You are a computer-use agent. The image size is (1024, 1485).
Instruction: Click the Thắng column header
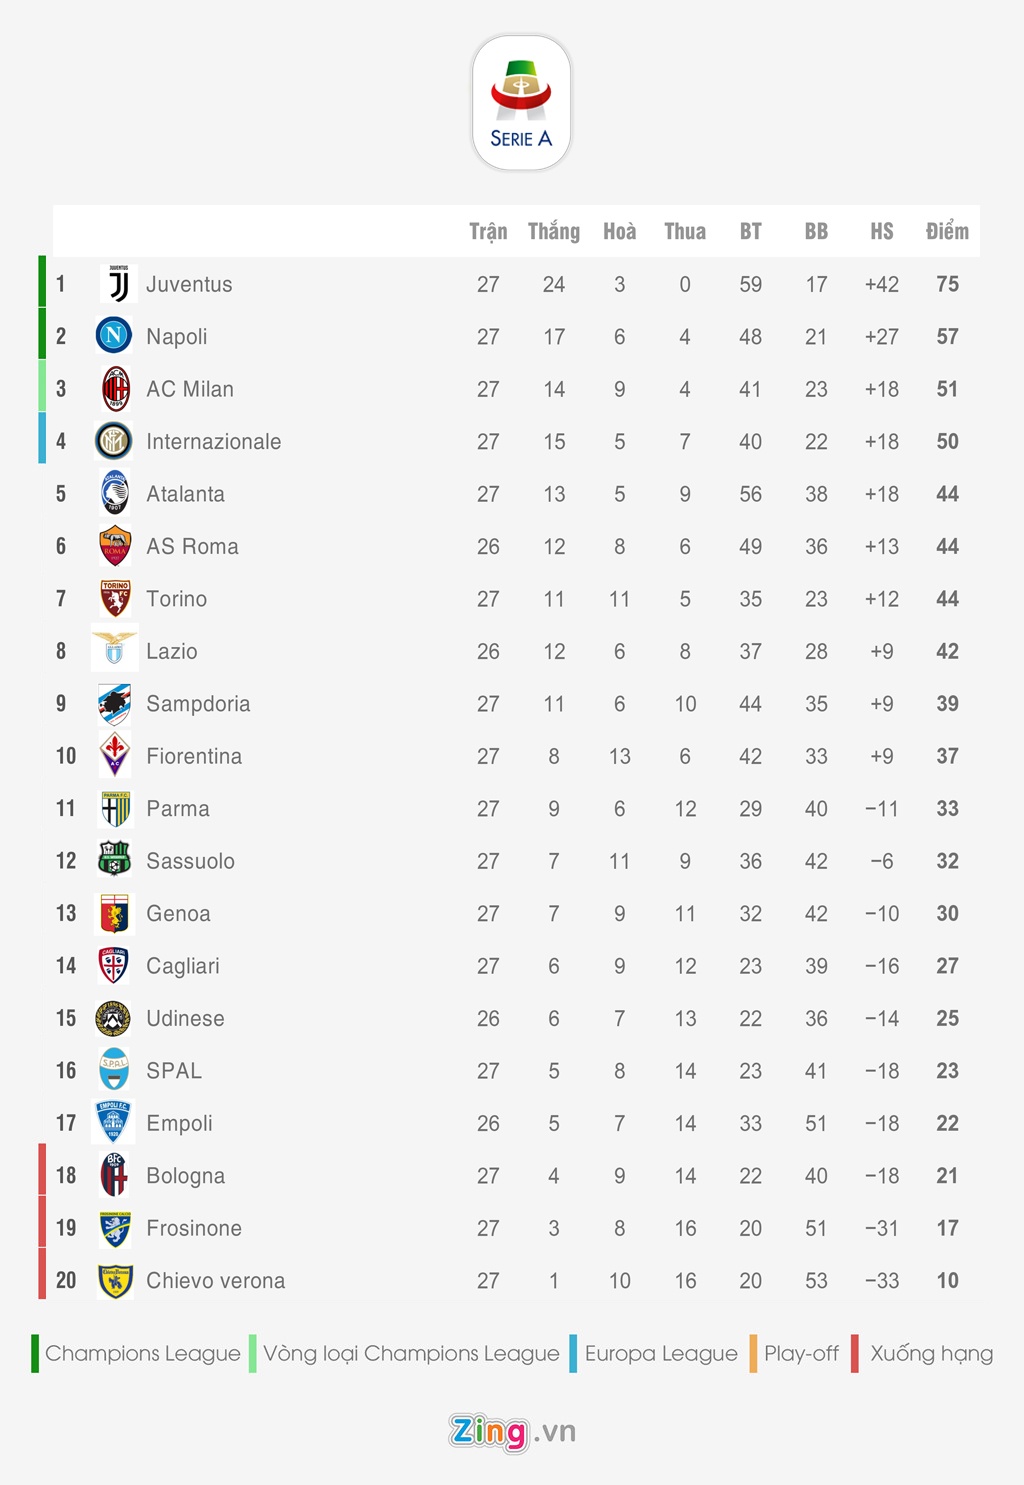pyautogui.click(x=554, y=232)
